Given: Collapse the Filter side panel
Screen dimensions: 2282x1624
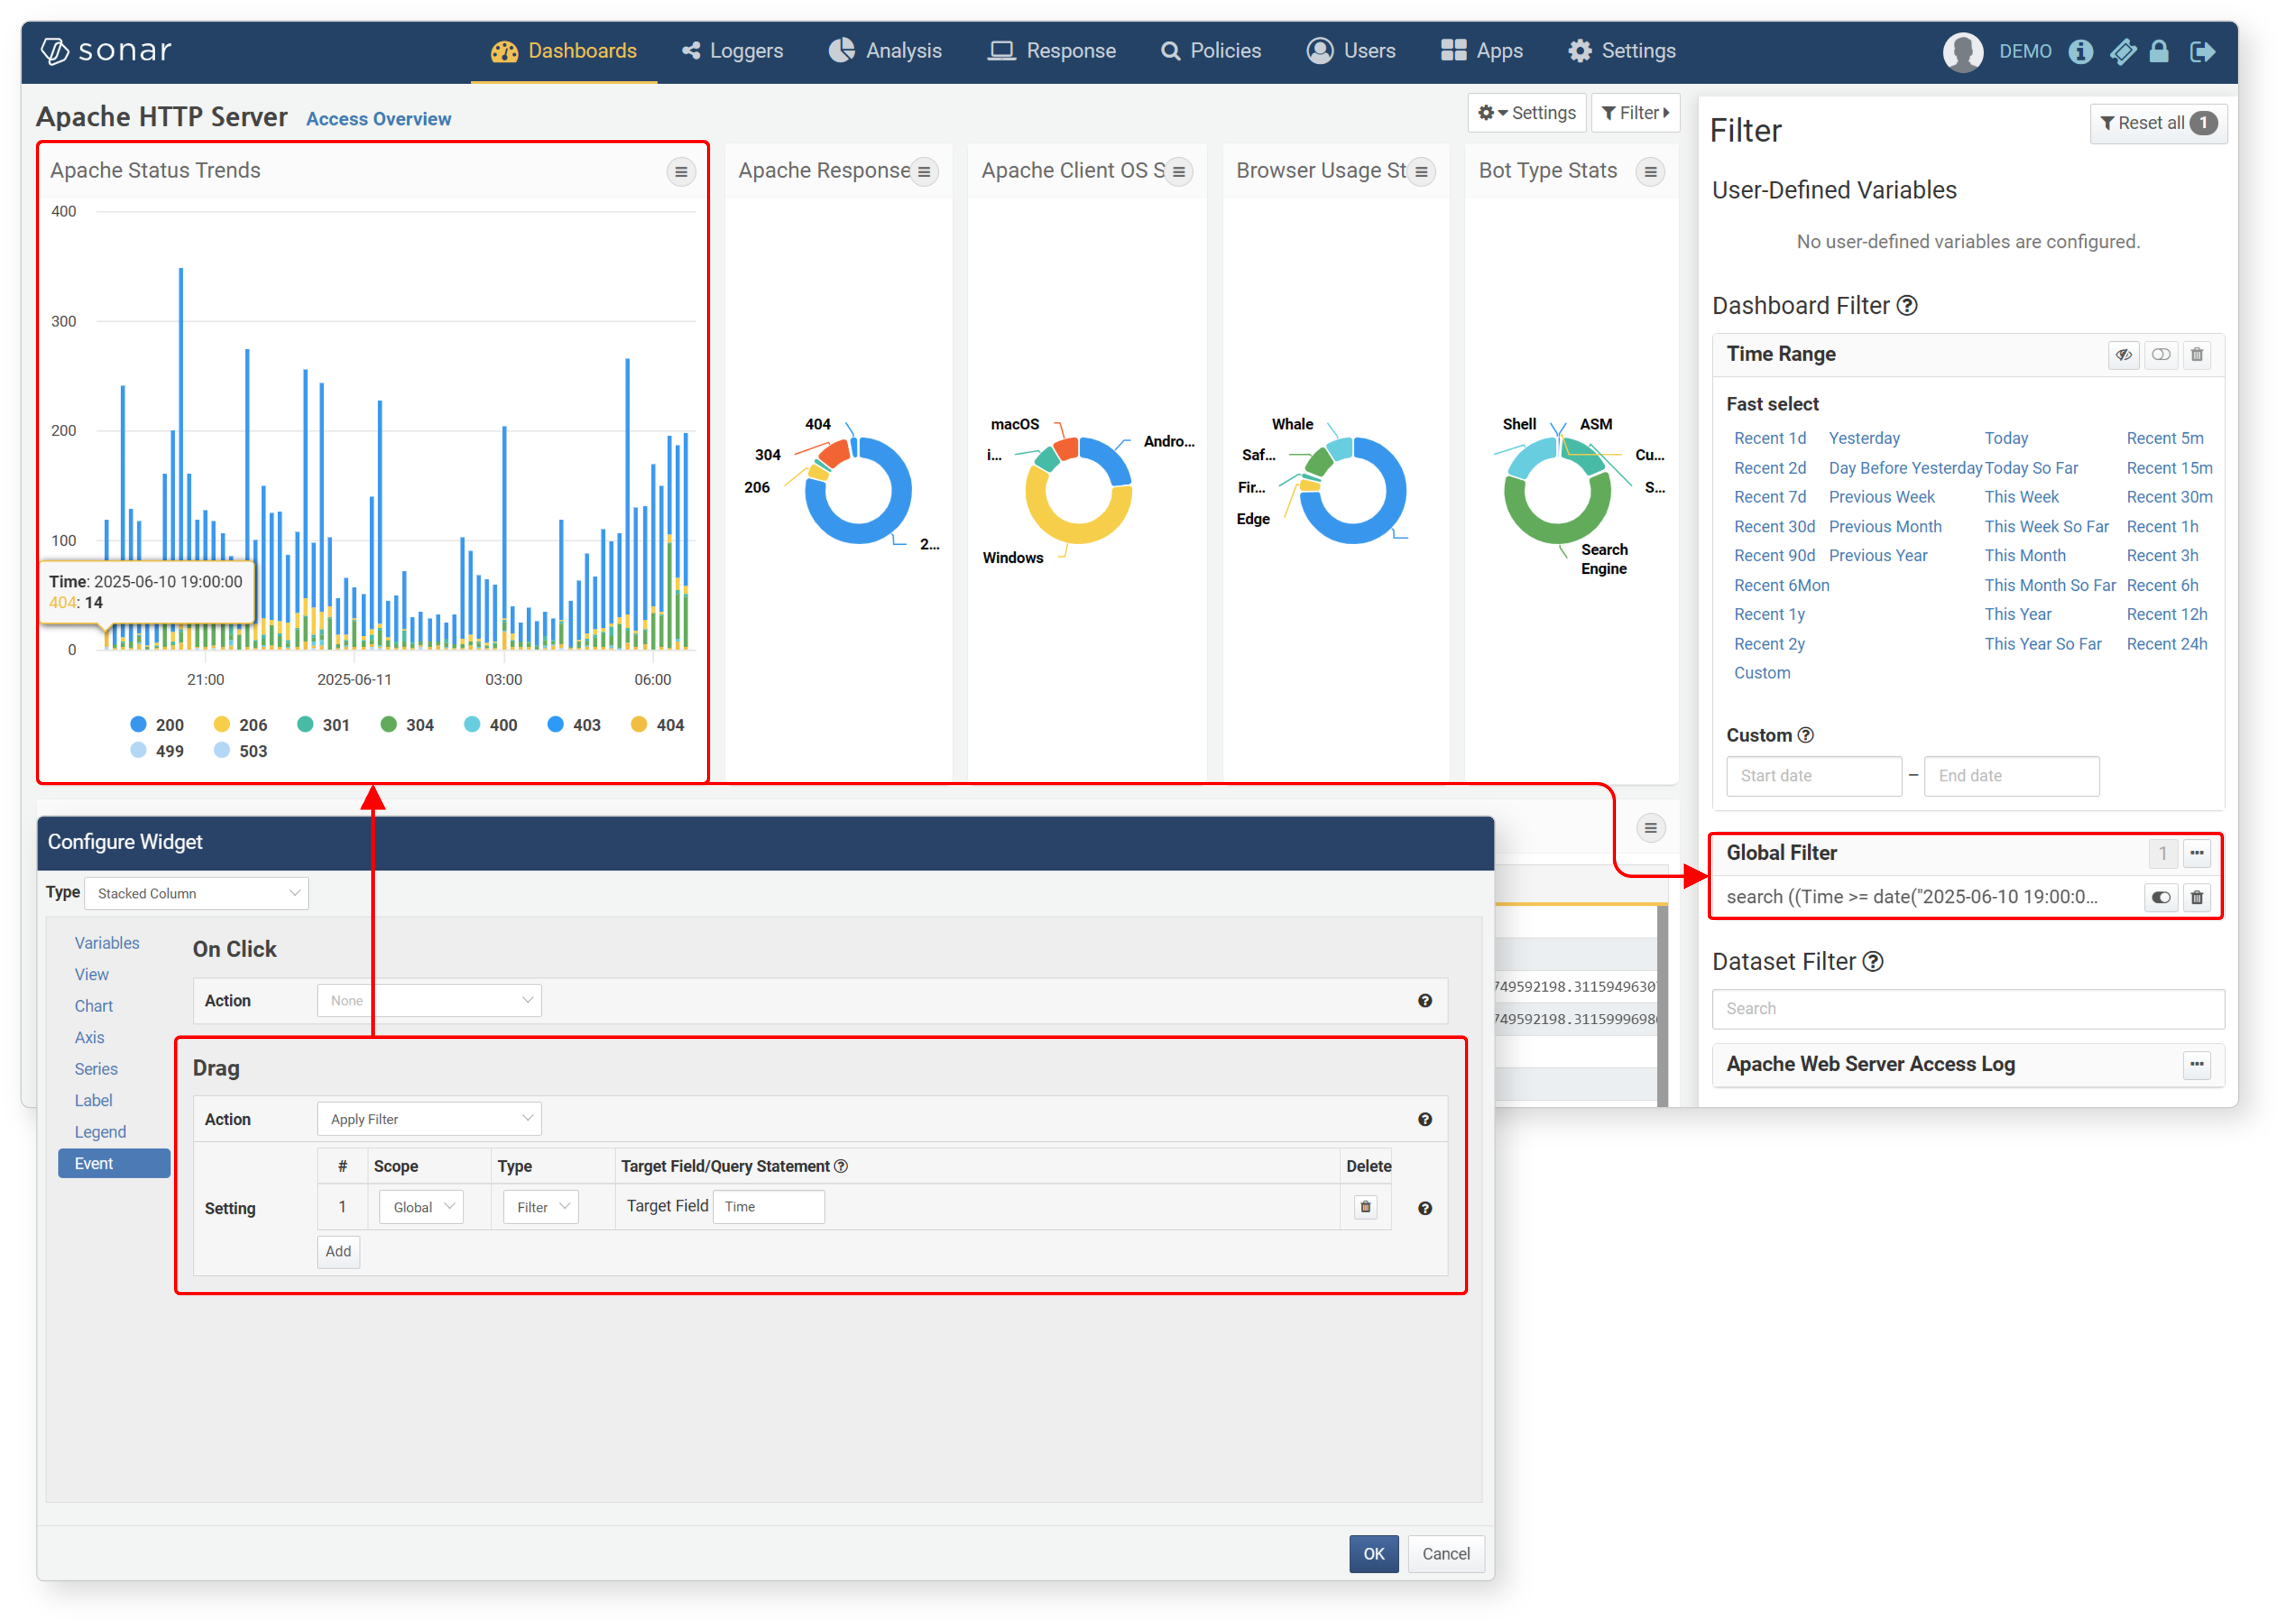Looking at the screenshot, I should 1635,113.
